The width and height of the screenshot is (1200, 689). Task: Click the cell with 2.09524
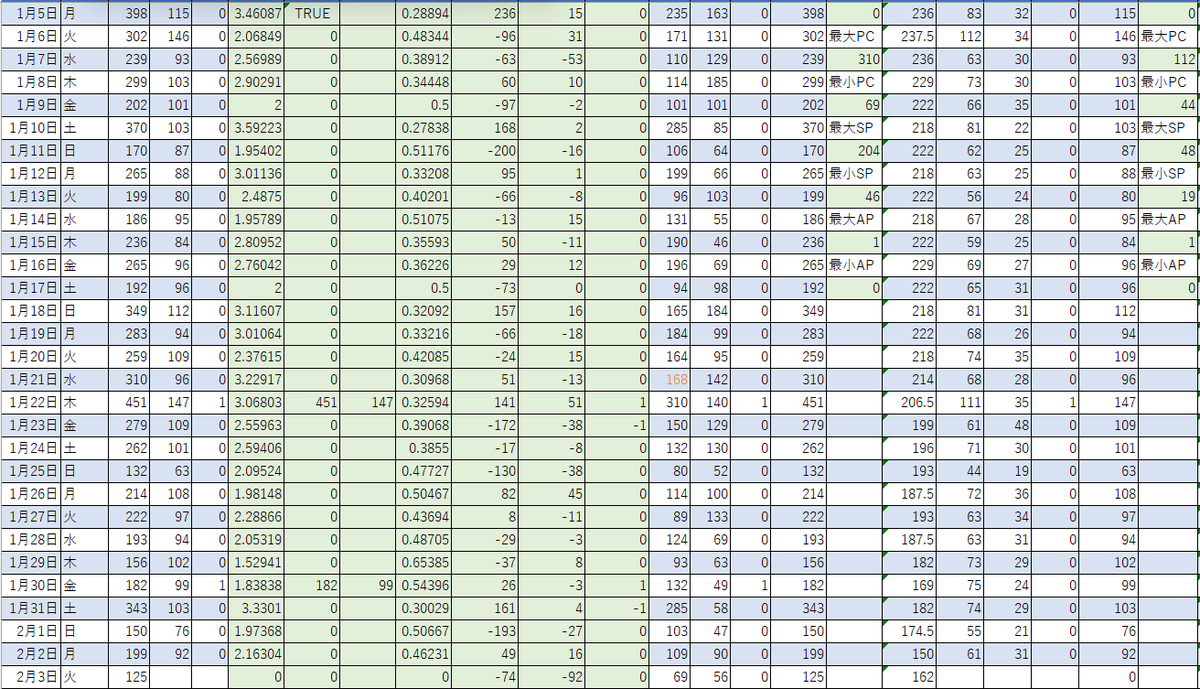click(256, 469)
